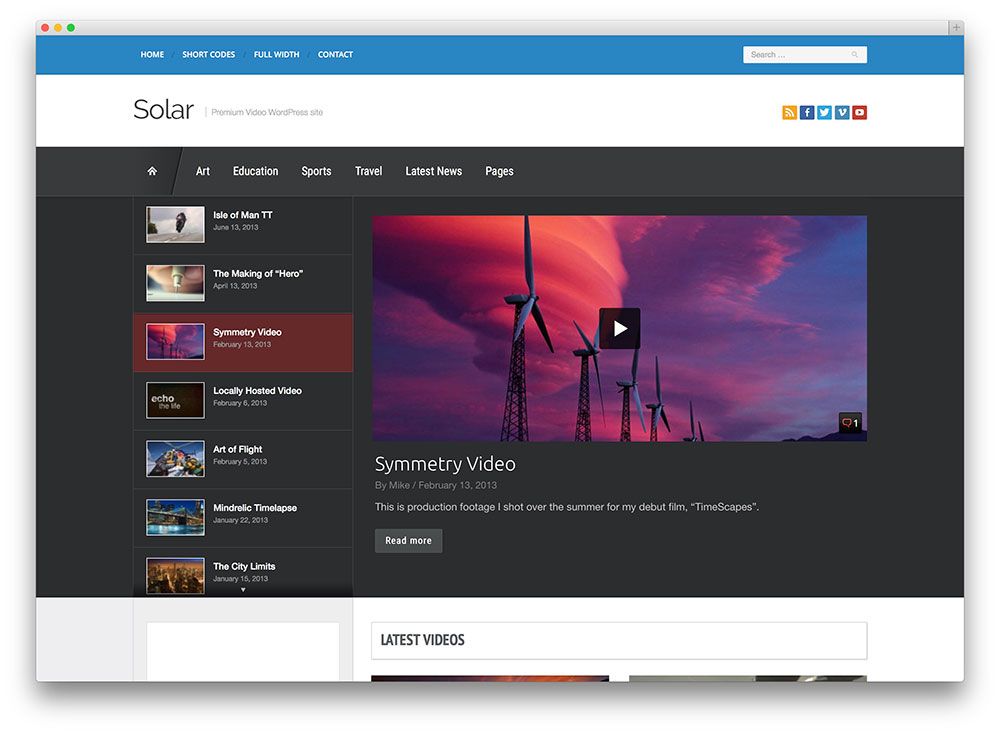Screen dimensions: 1000x733
Task: Select the Sports category
Action: point(316,171)
